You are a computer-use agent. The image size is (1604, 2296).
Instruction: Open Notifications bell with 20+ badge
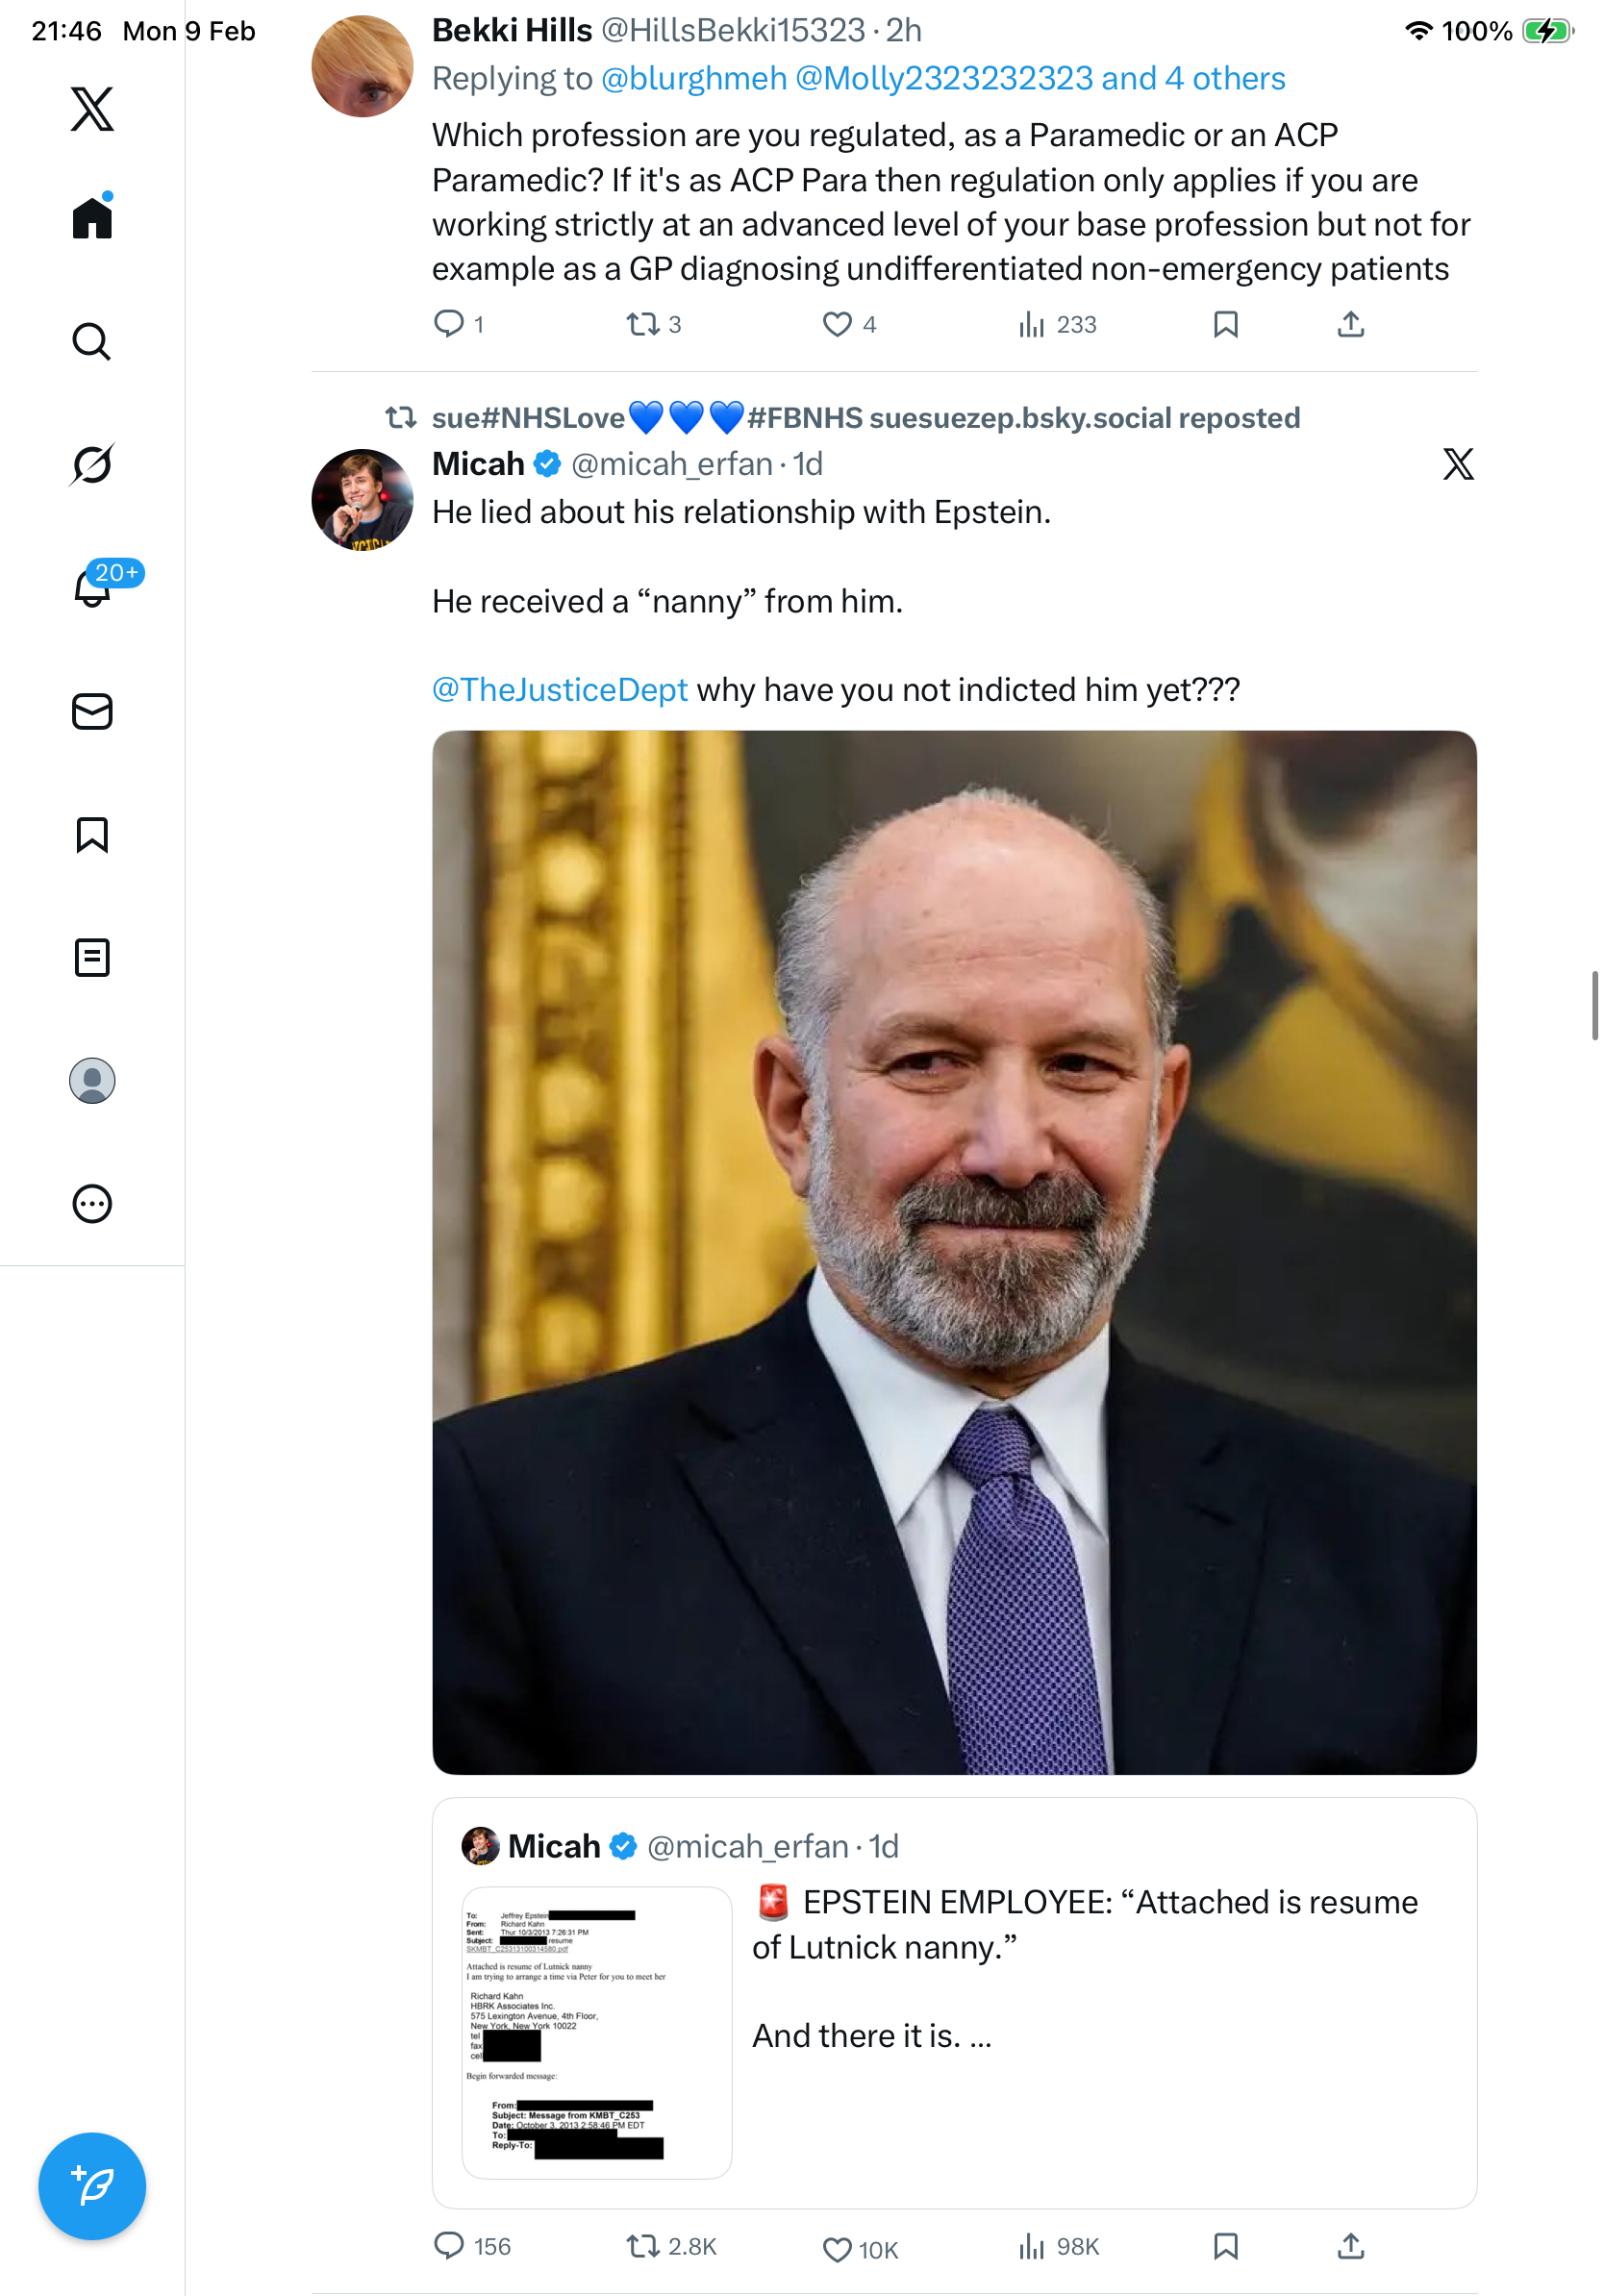(x=92, y=588)
